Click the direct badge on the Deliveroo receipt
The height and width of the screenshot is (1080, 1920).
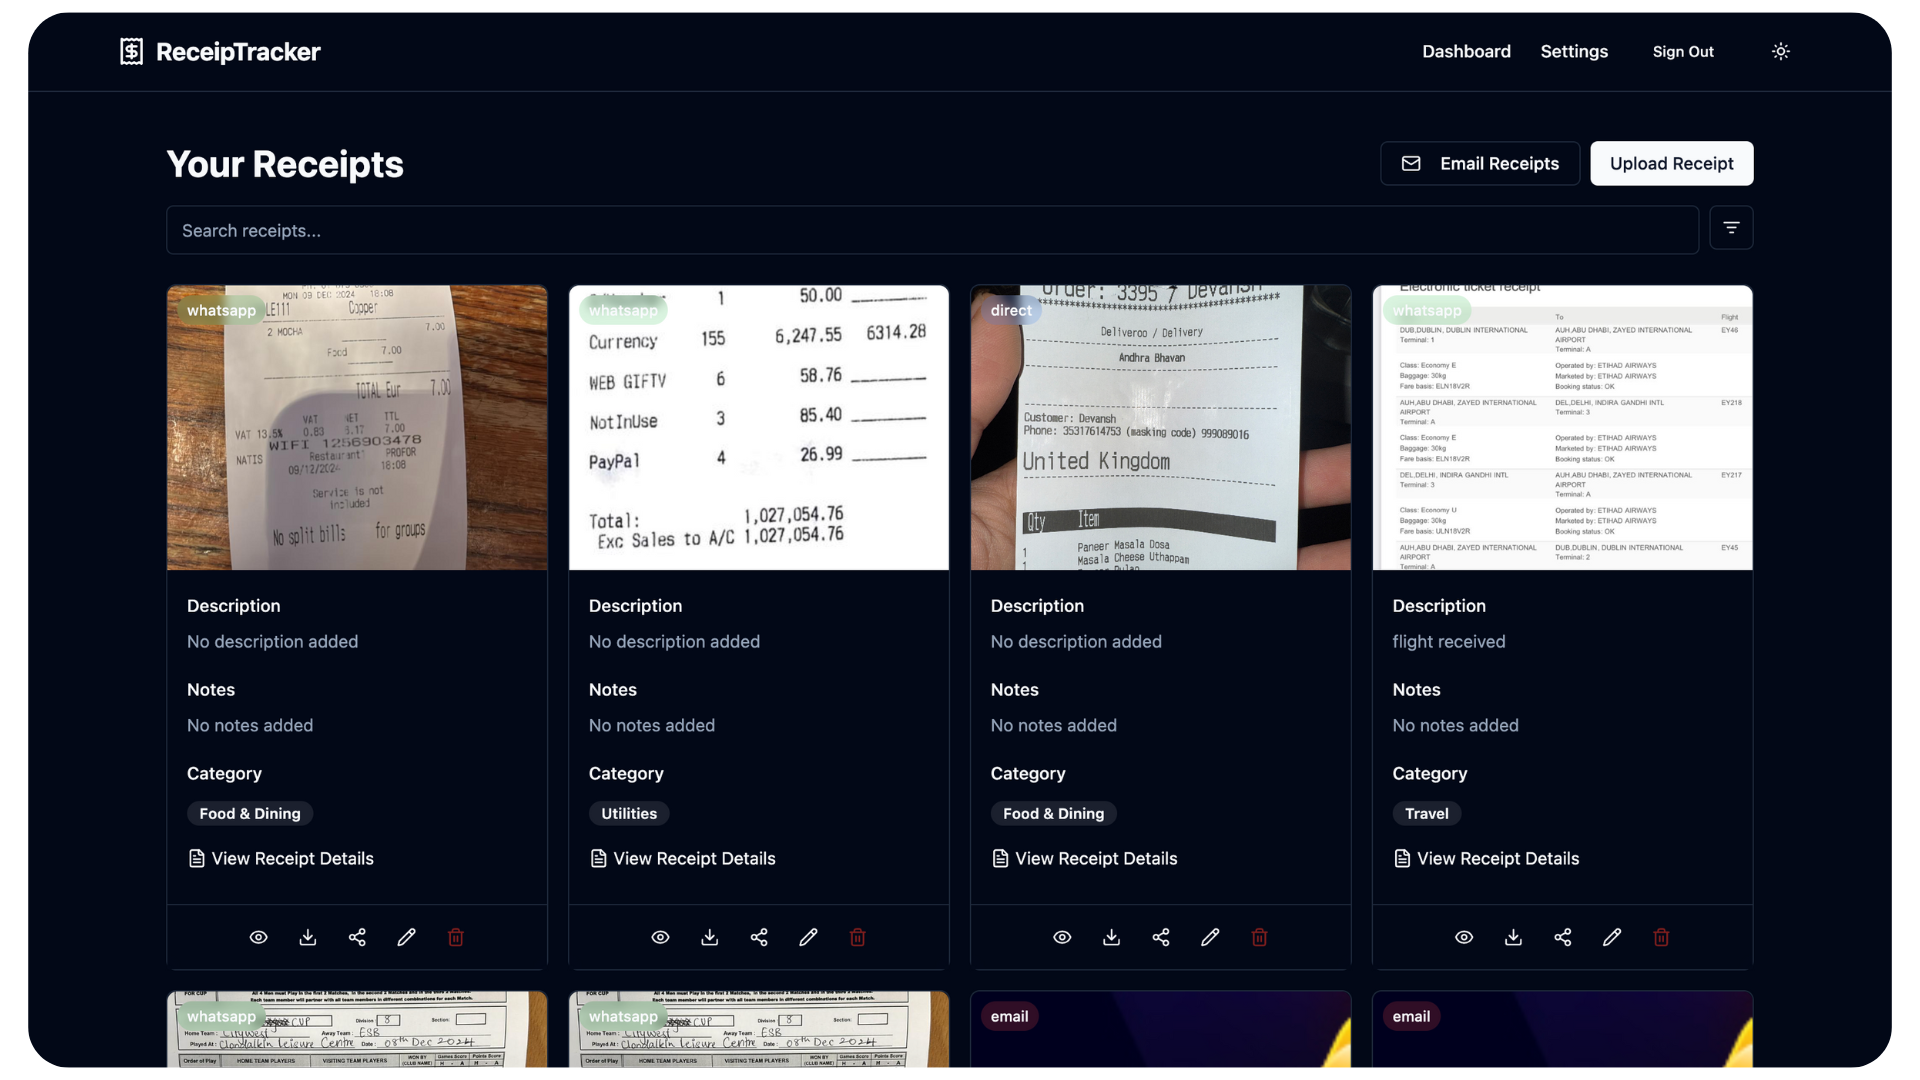click(x=1011, y=310)
